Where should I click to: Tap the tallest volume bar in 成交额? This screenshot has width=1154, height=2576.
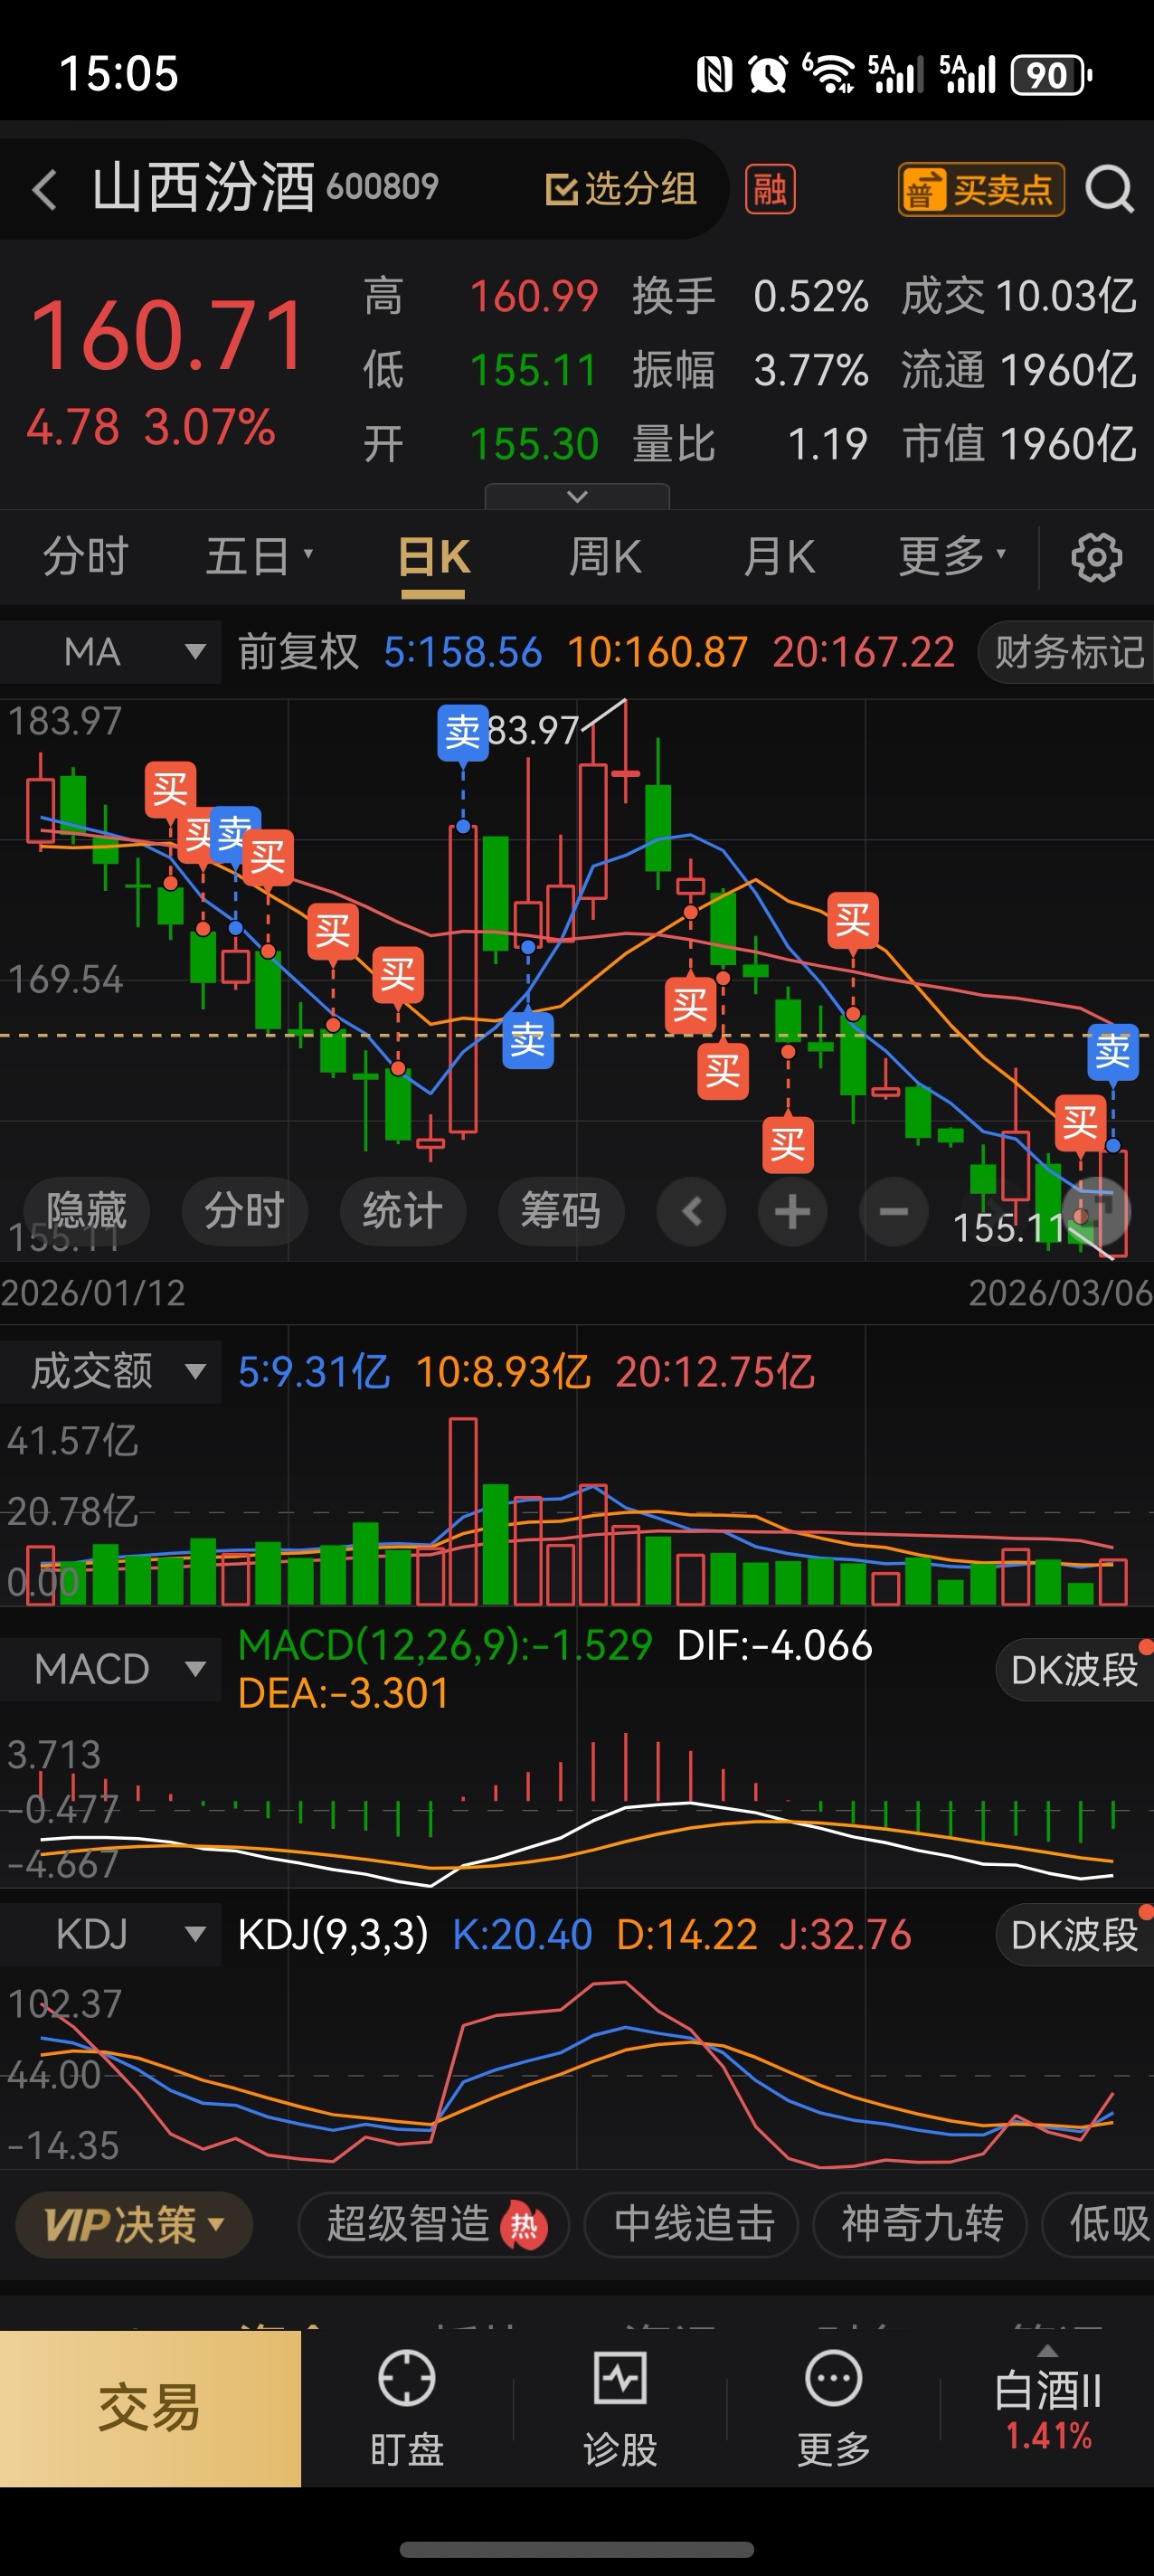click(463, 1511)
